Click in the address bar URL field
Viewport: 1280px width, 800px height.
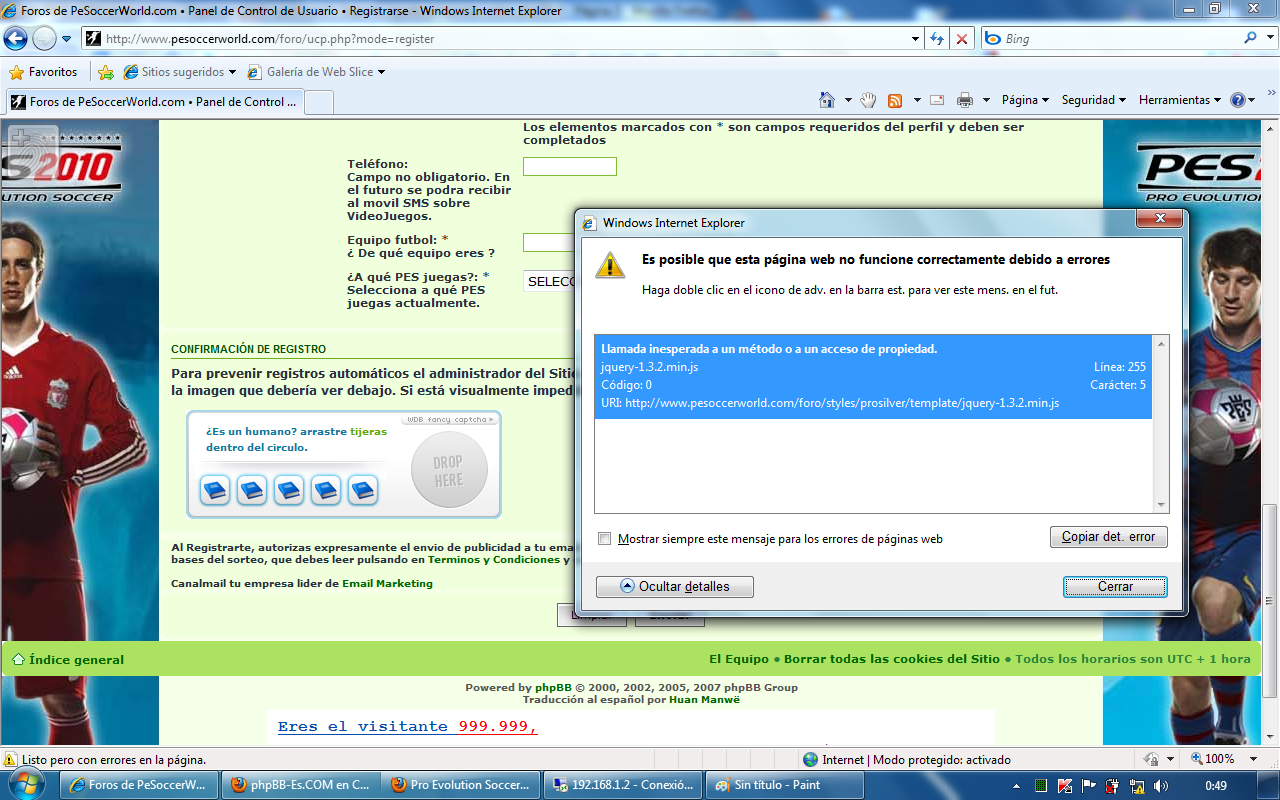[505, 39]
